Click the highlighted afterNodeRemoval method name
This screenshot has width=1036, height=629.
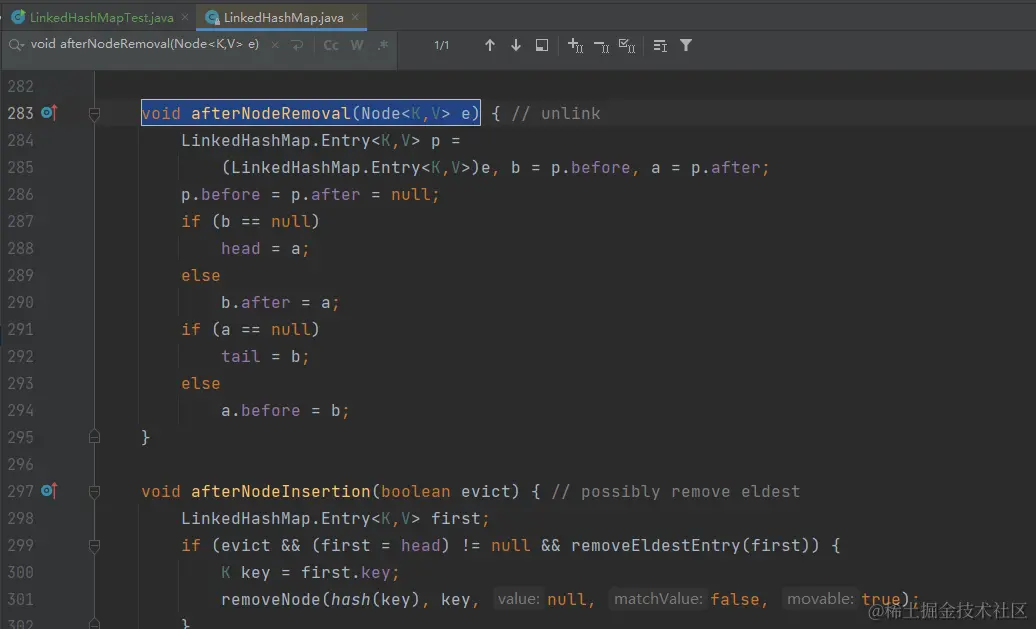(x=271, y=113)
